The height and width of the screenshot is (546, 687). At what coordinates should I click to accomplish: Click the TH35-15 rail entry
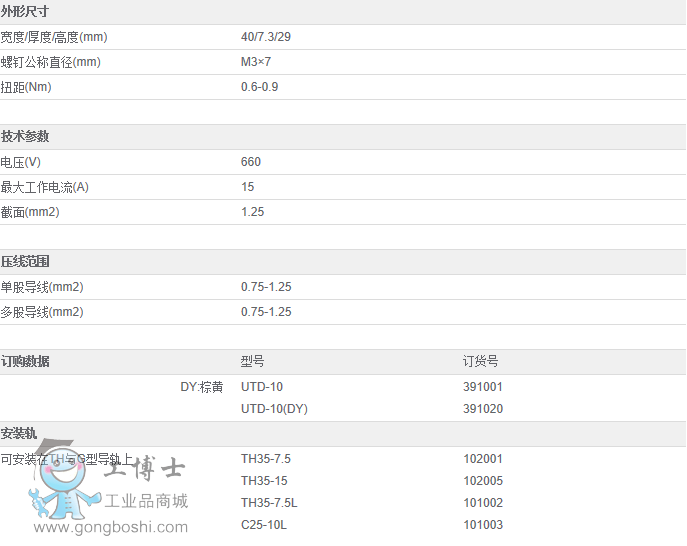264,481
